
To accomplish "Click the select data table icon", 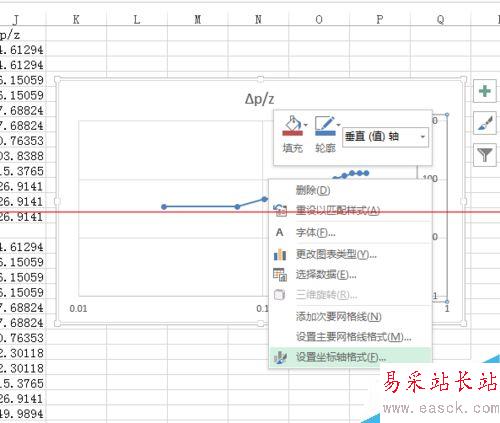I will [280, 275].
